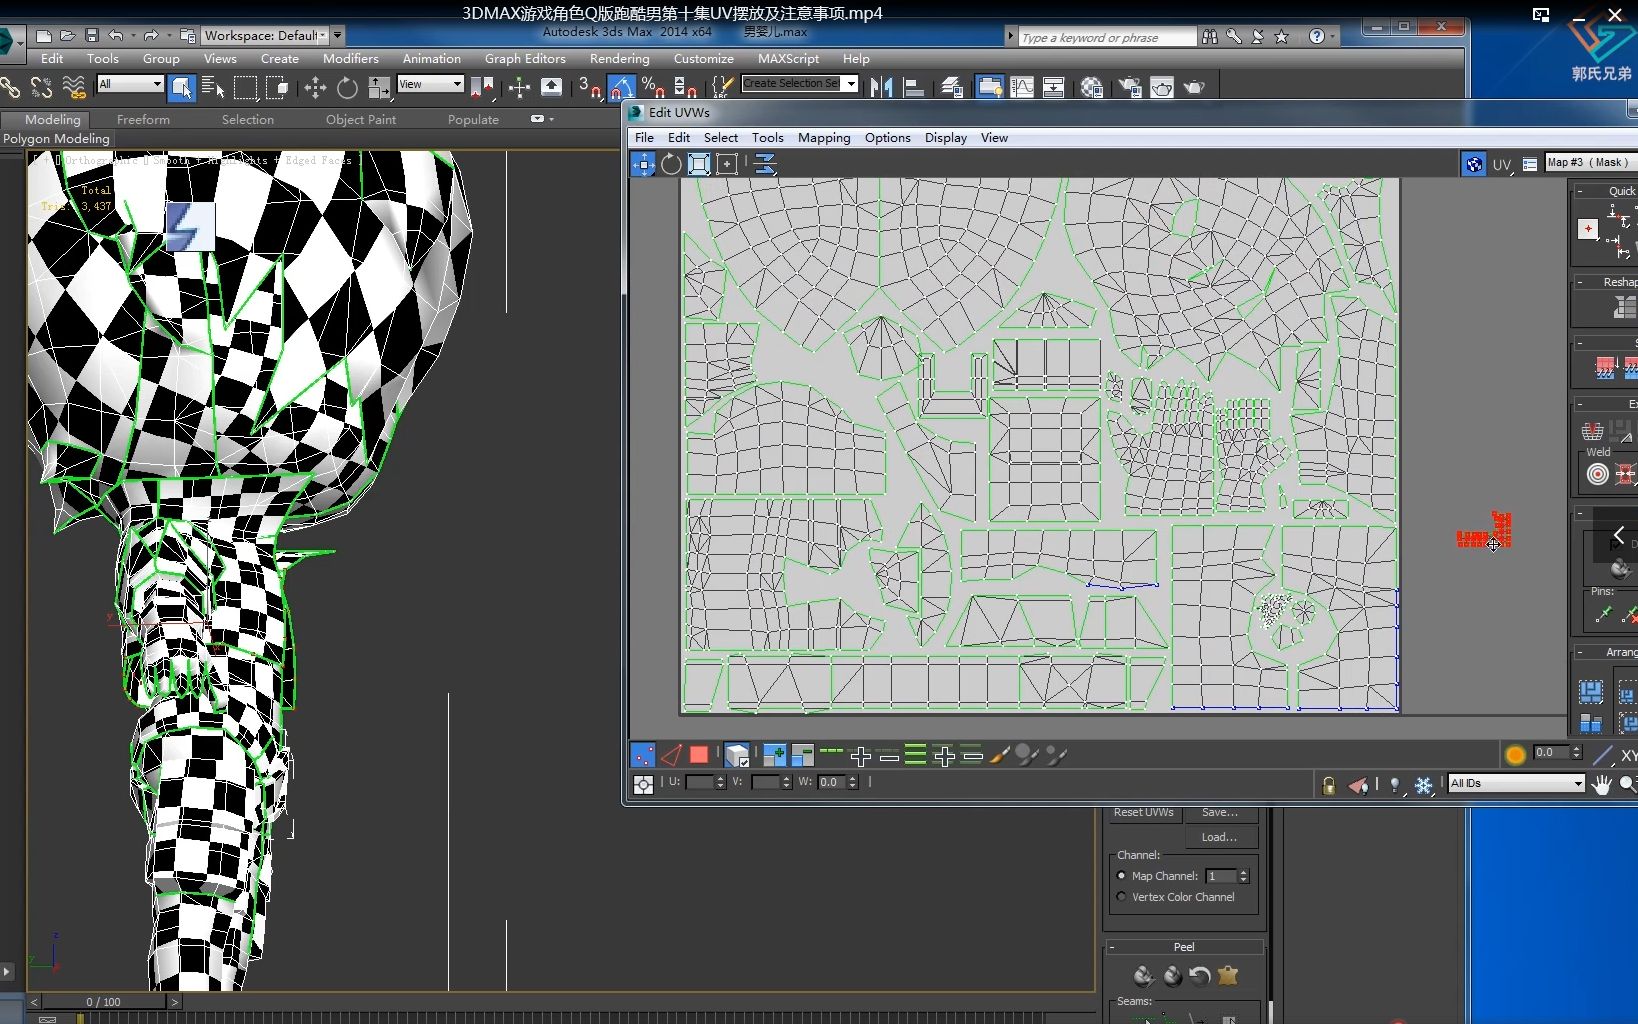Click the Save... button

(1220, 813)
